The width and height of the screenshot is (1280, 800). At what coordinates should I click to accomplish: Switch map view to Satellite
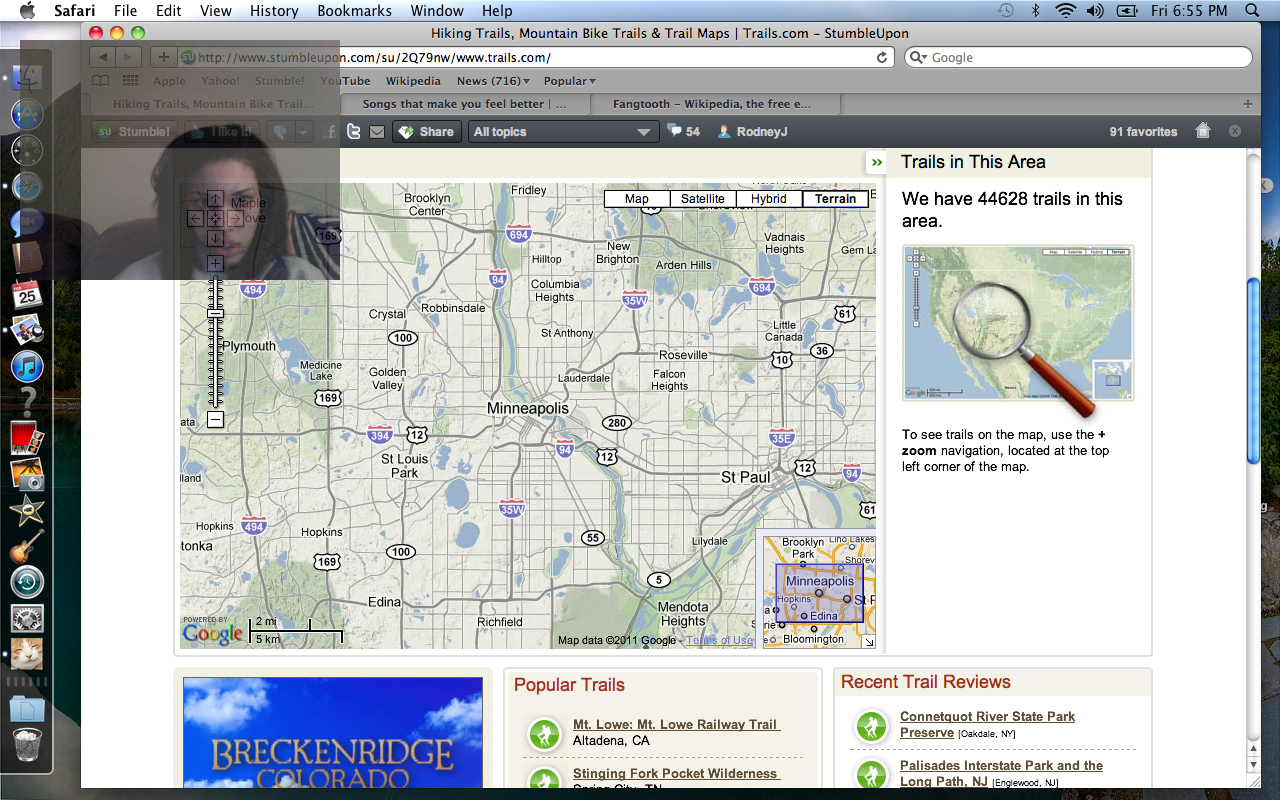coord(702,199)
